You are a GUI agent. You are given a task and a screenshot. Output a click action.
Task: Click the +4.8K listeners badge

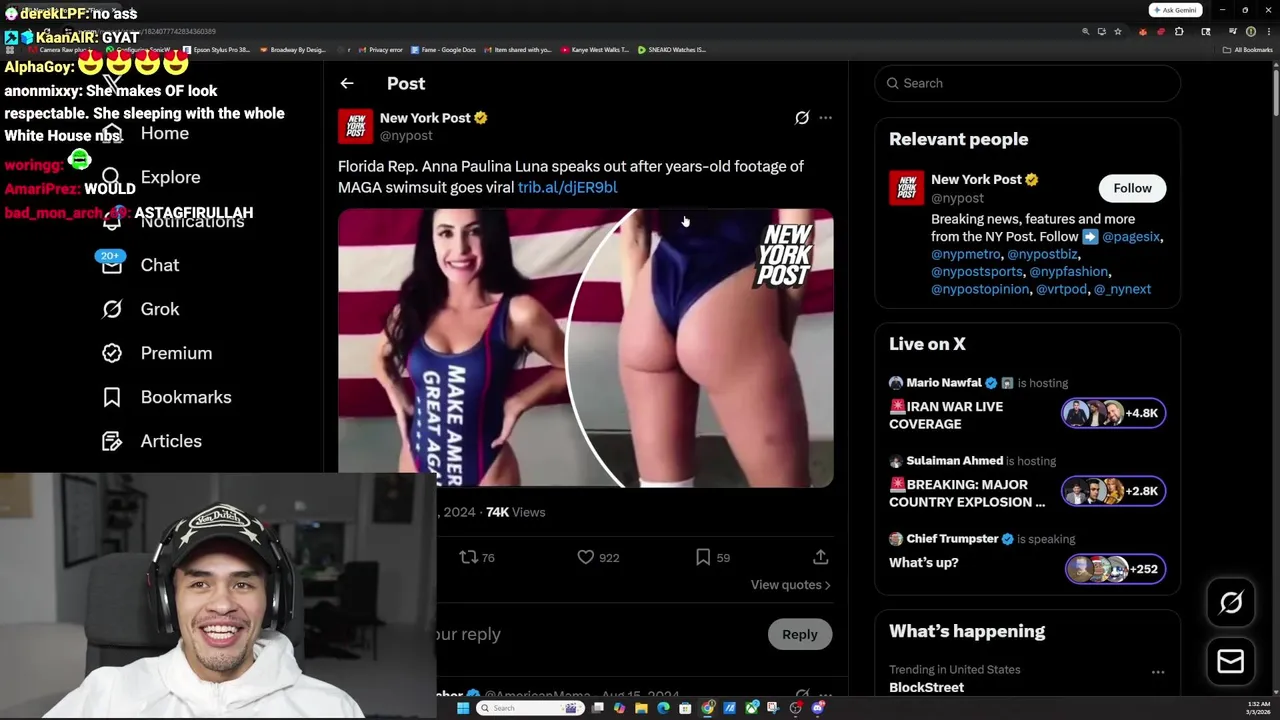point(1113,413)
